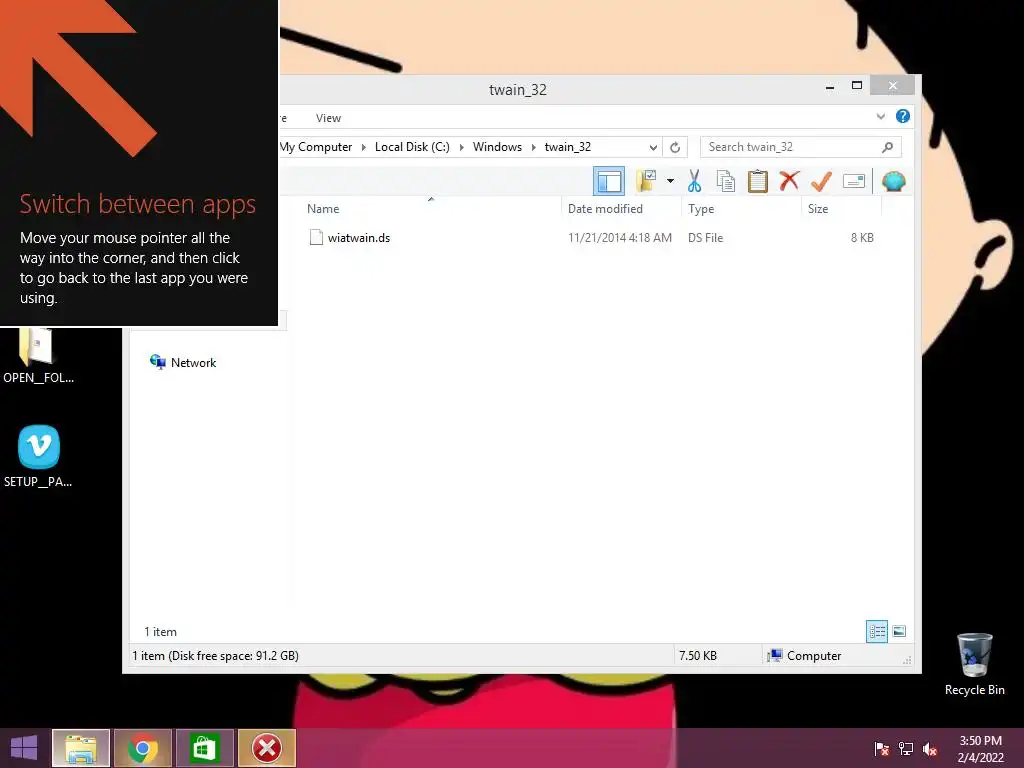Cut the selection with scissors icon
This screenshot has width=1024, height=768.
(694, 181)
